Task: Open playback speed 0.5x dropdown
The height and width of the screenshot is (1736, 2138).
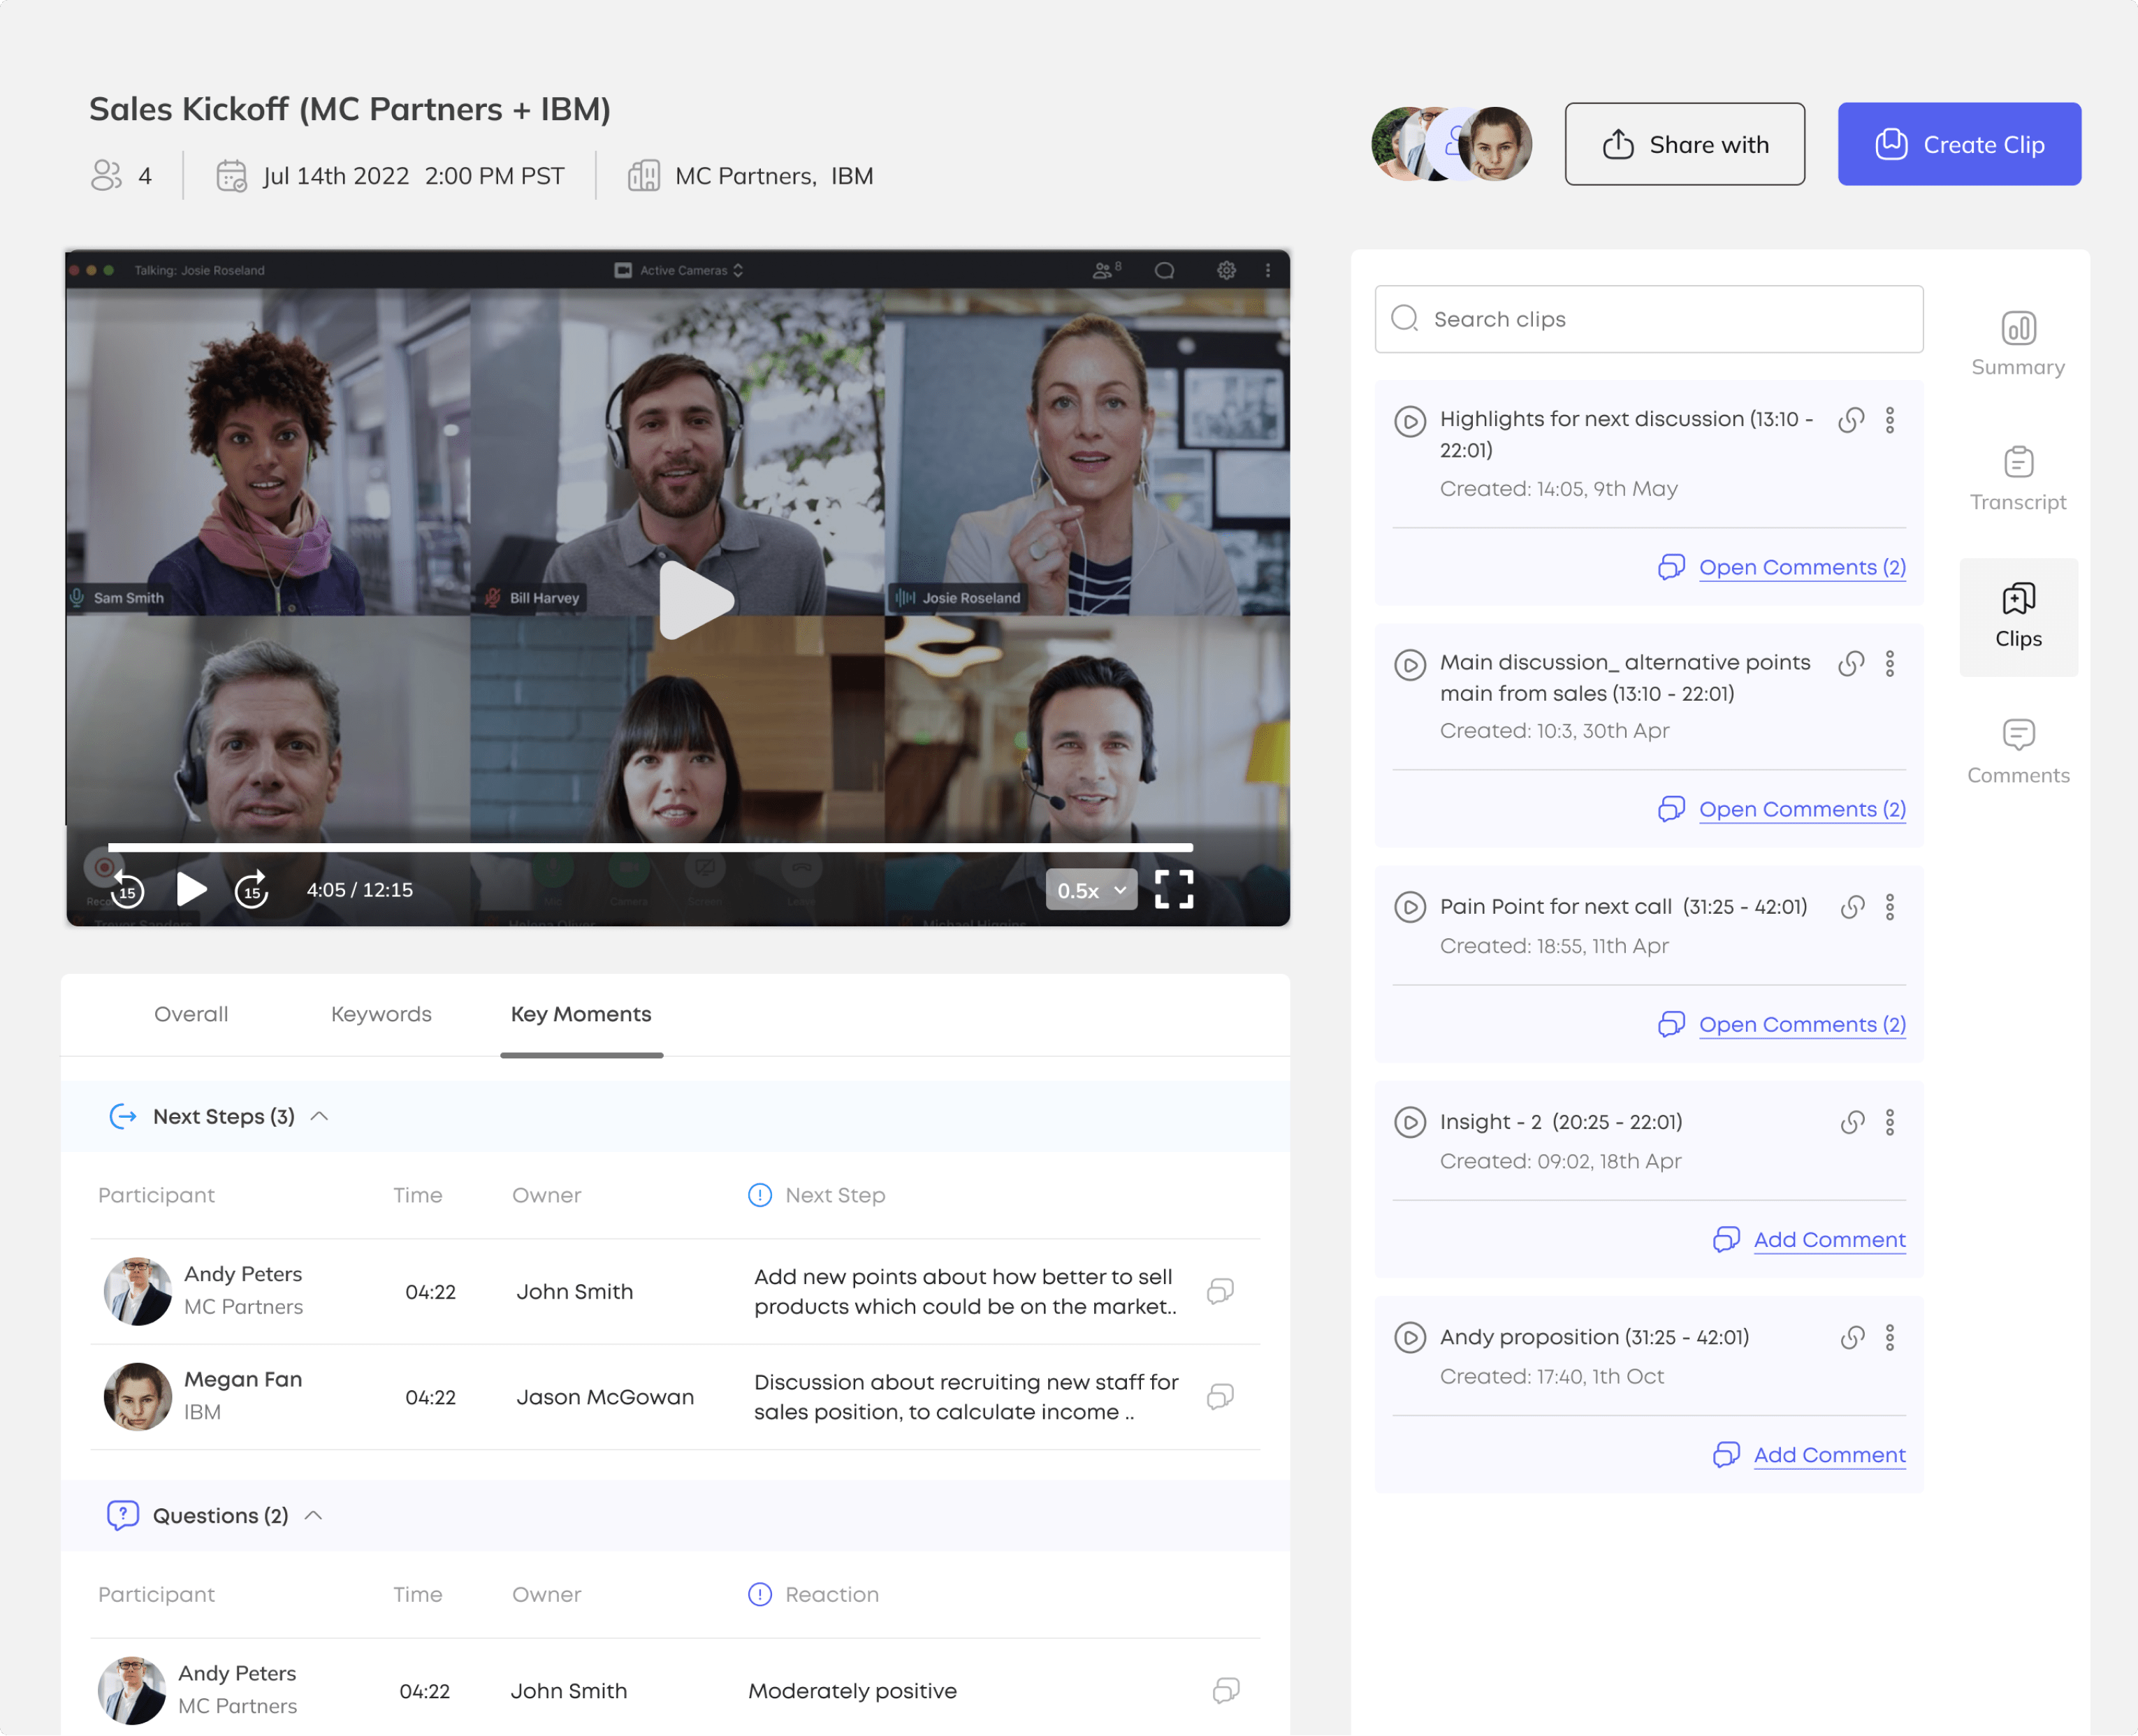Action: click(x=1091, y=890)
